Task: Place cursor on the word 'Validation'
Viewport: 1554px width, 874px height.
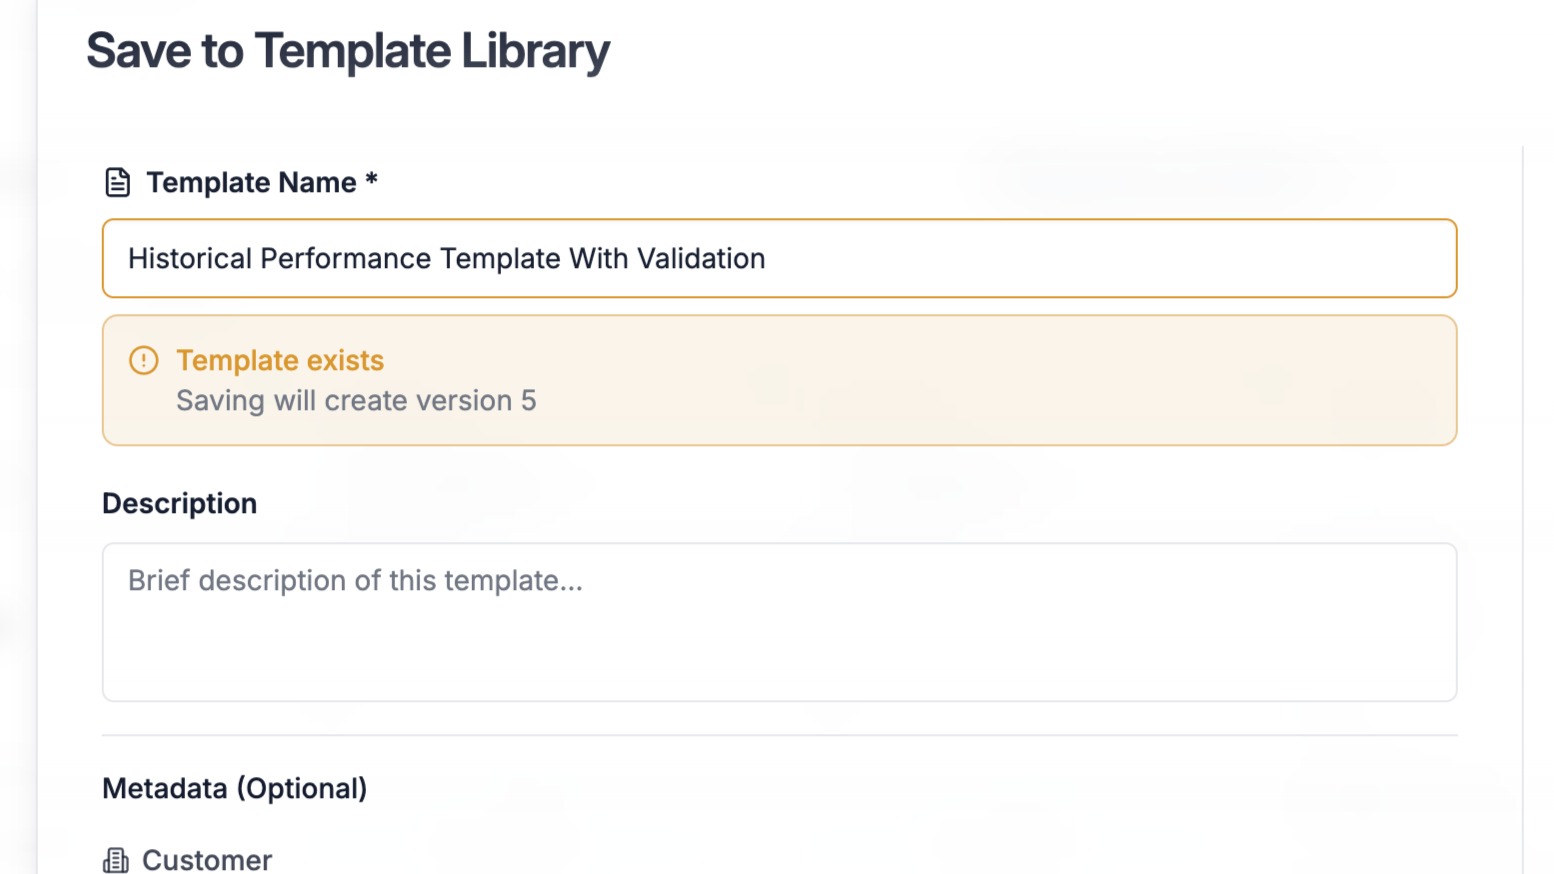Action: [x=701, y=259]
